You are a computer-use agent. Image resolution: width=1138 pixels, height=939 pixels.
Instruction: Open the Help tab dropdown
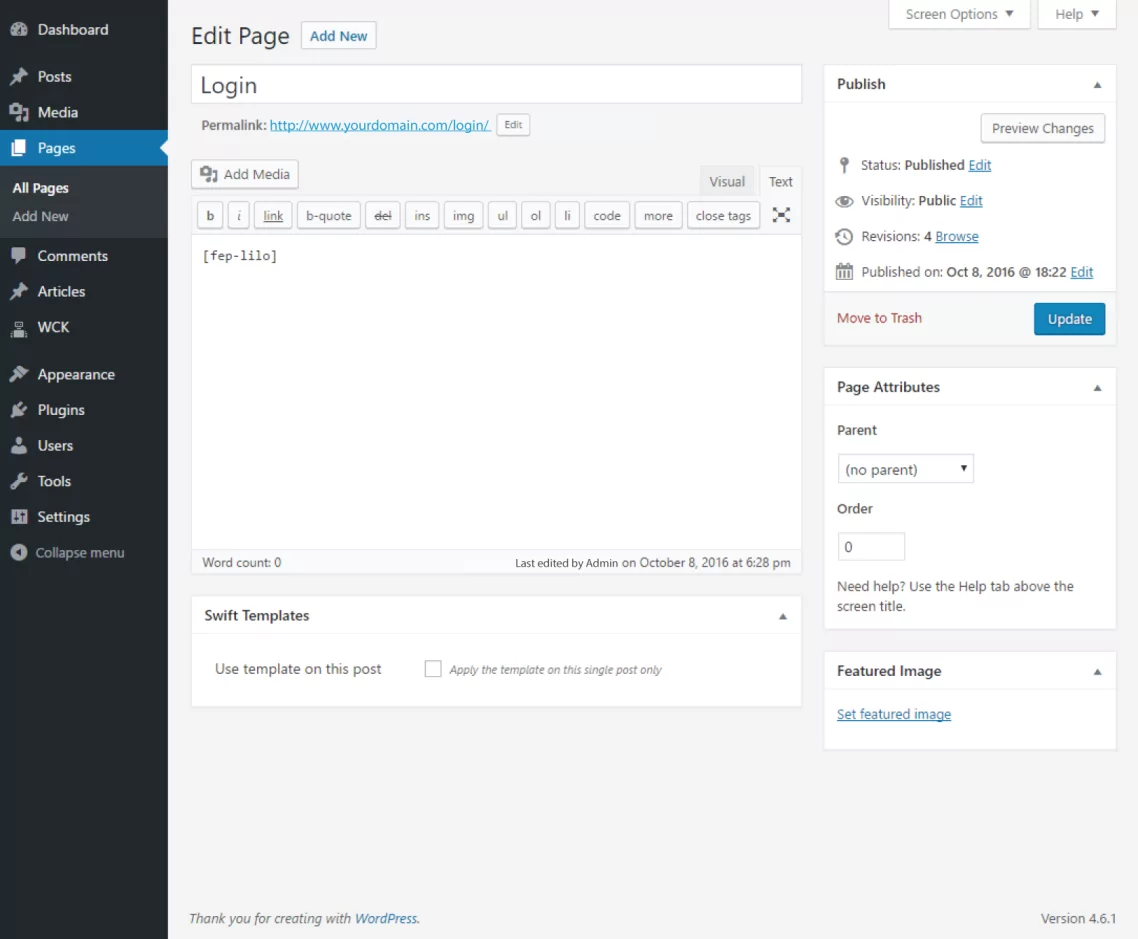click(1076, 14)
